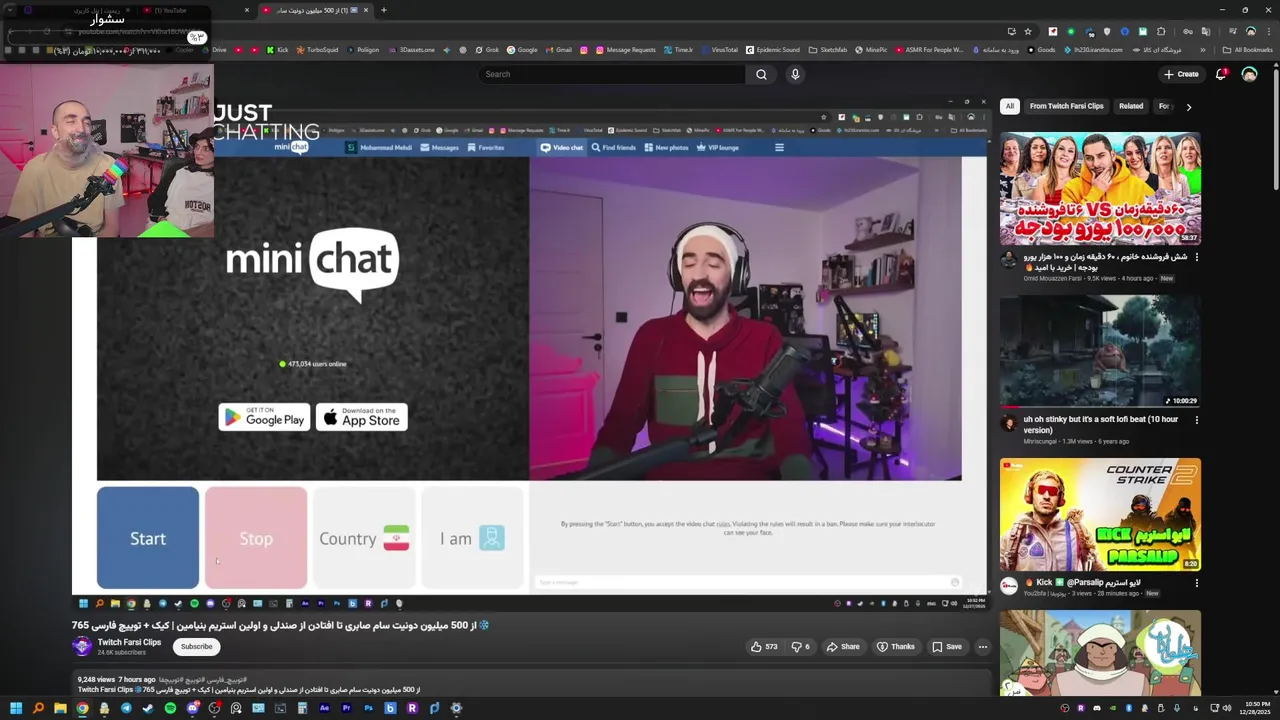Click the I am gender selector
The width and height of the screenshot is (1280, 720).
[472, 538]
